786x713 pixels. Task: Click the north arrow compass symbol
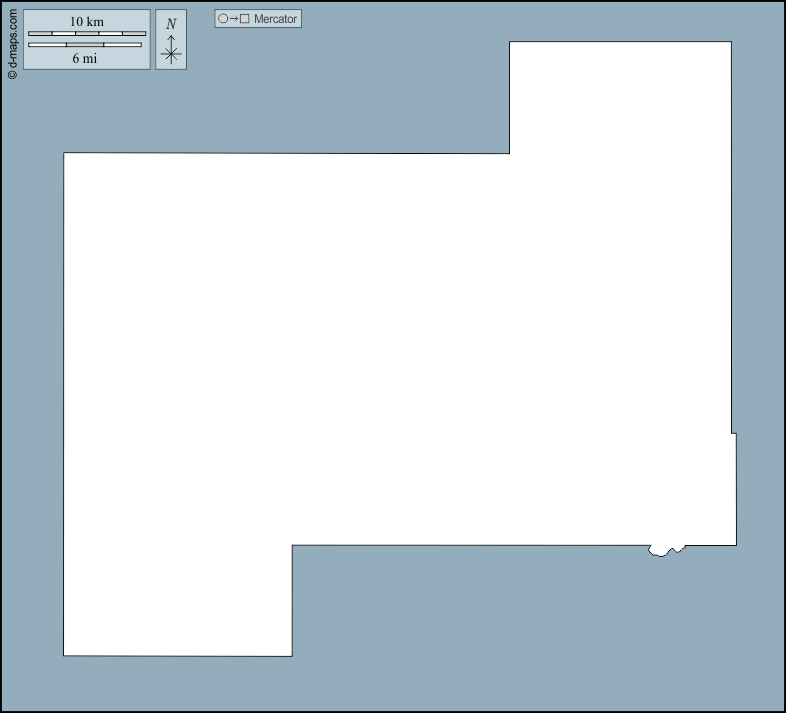click(x=171, y=50)
